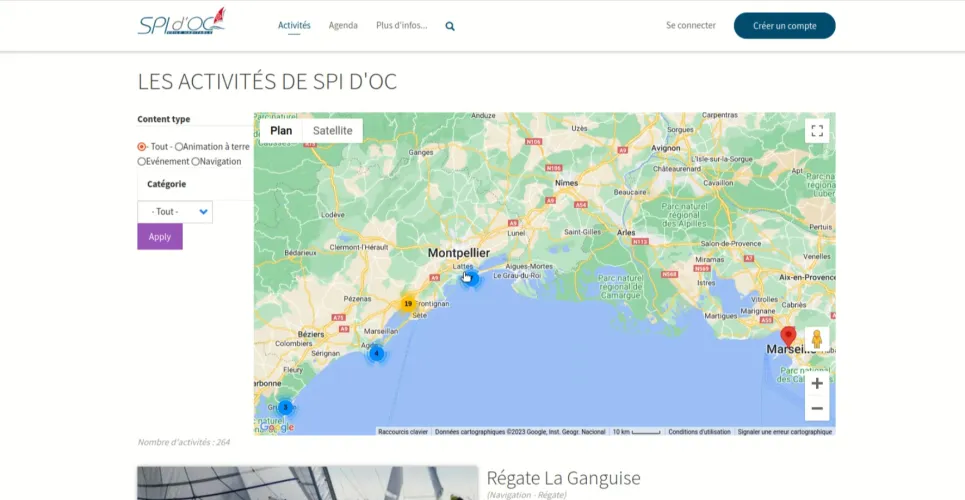Choose the Evénement radio option
The width and height of the screenshot is (965, 500).
point(142,161)
